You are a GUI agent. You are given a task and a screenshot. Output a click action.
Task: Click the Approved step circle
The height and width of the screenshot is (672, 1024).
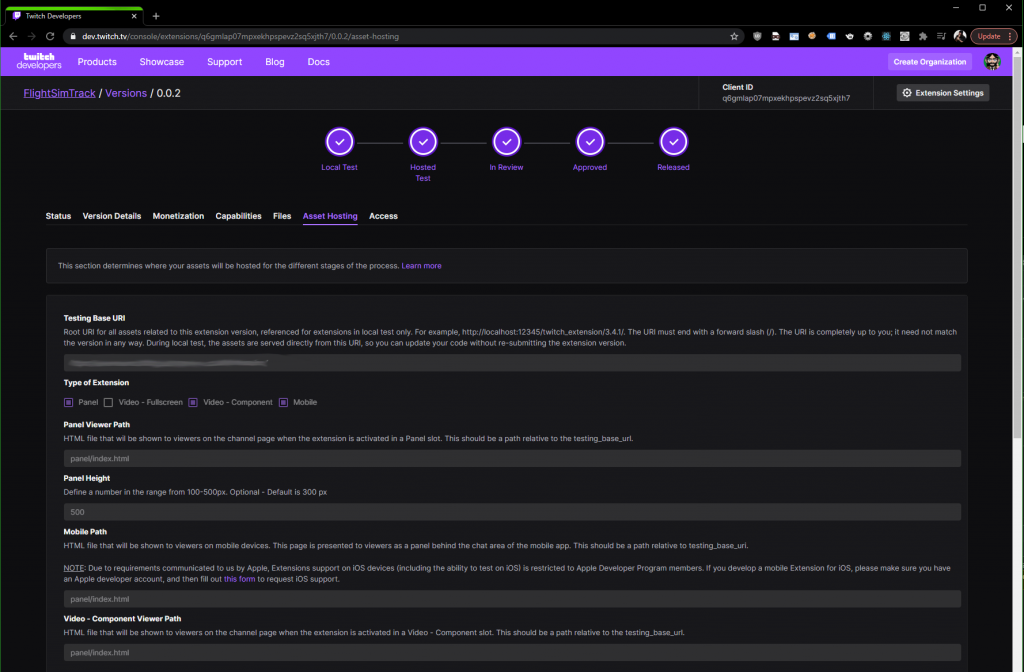coord(590,142)
